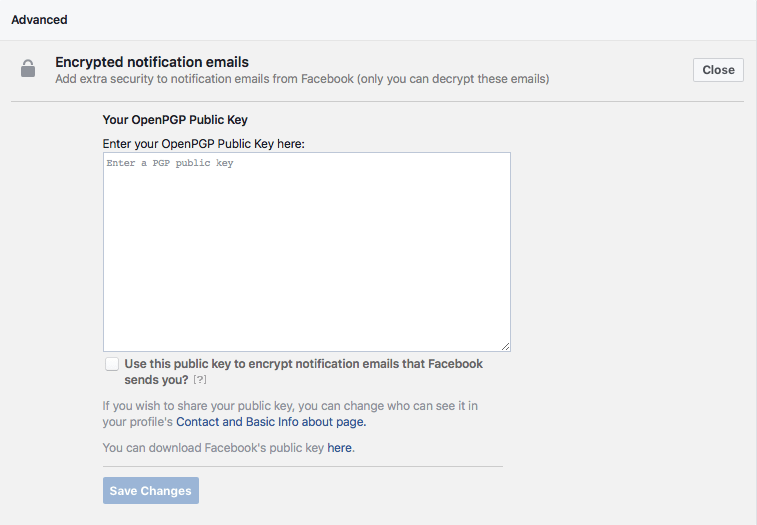Download Facebook's public key via here link

pos(339,448)
